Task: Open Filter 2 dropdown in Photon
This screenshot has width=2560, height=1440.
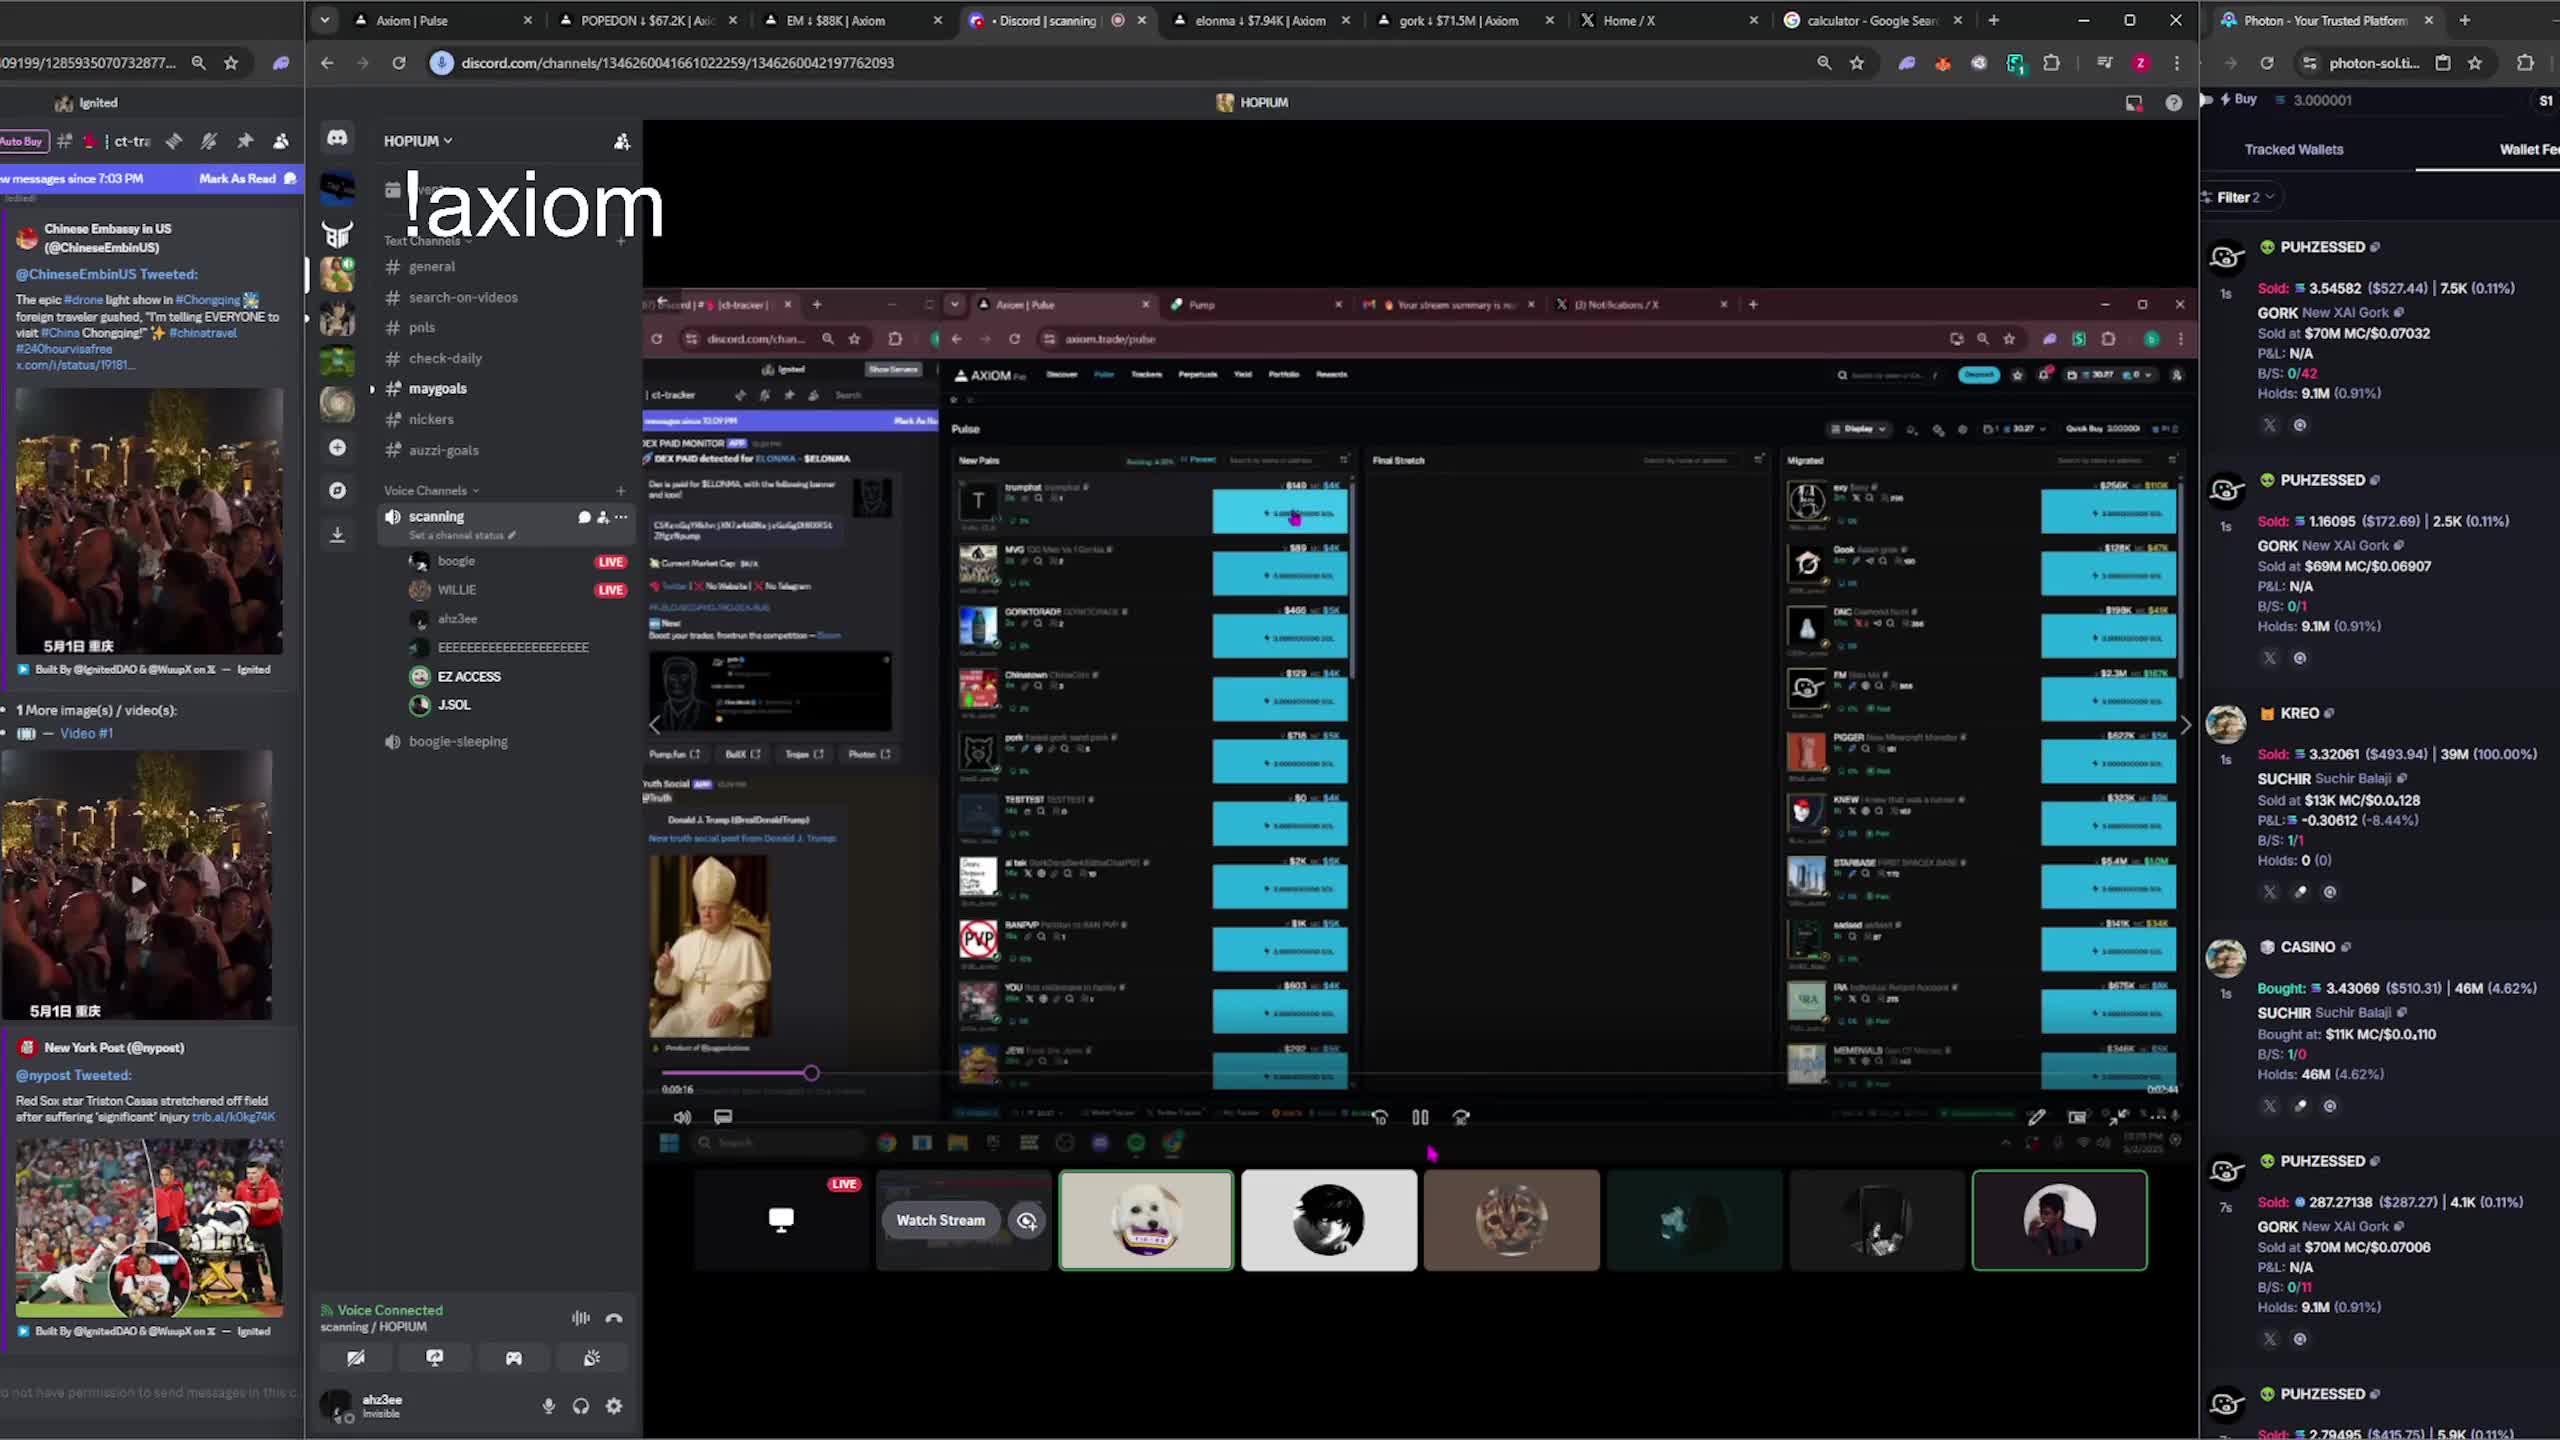Action: (x=2243, y=197)
